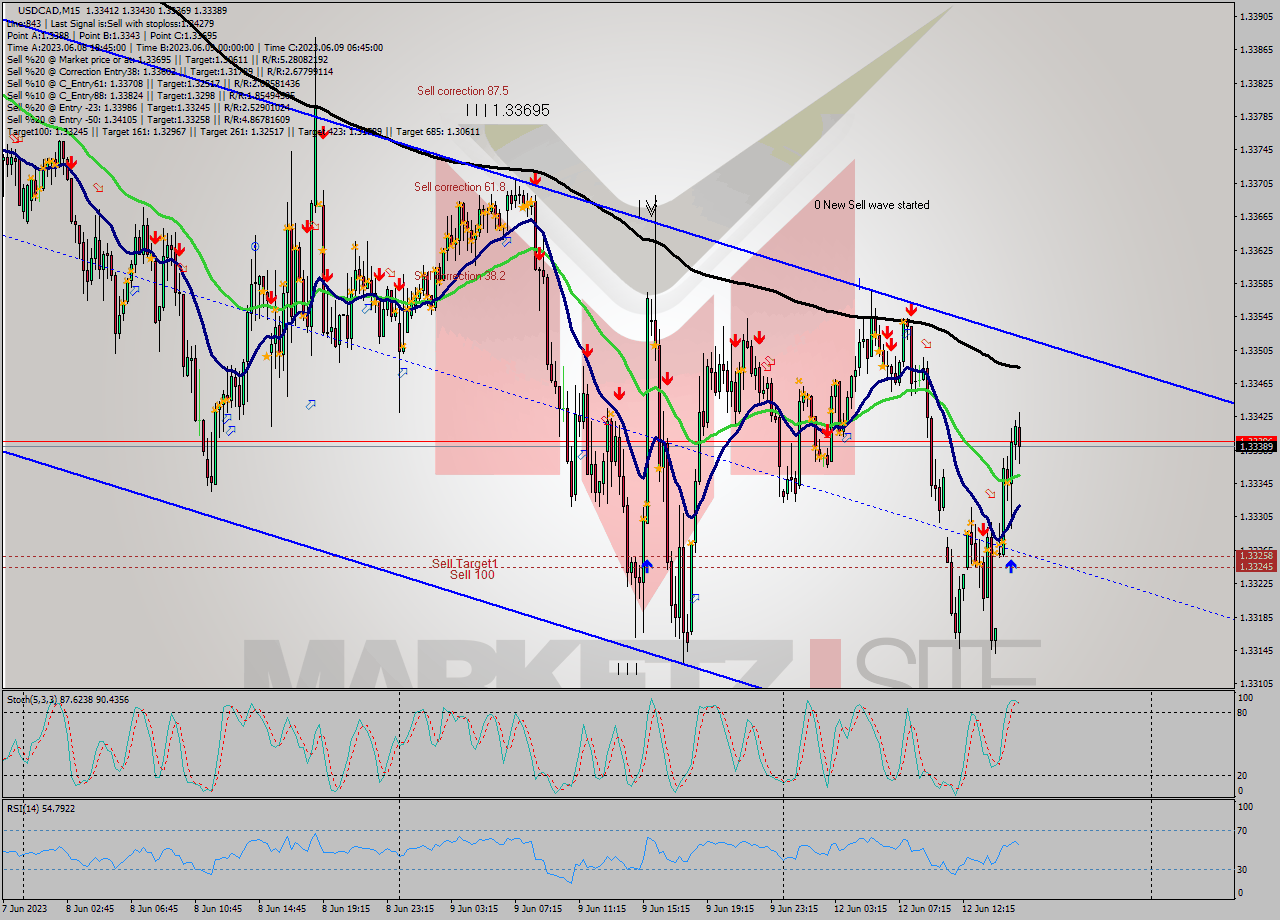The height and width of the screenshot is (920, 1280).
Task: Click the '7 Jun 2023' time axis label
Action: click(x=24, y=909)
